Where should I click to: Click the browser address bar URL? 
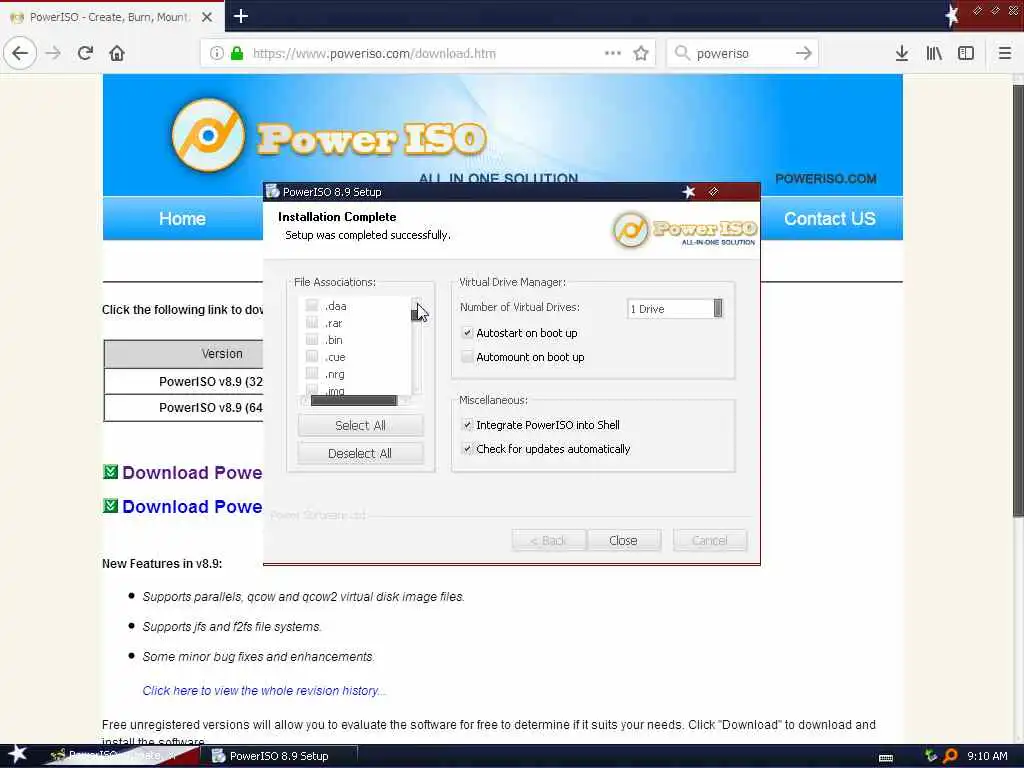[x=374, y=54]
